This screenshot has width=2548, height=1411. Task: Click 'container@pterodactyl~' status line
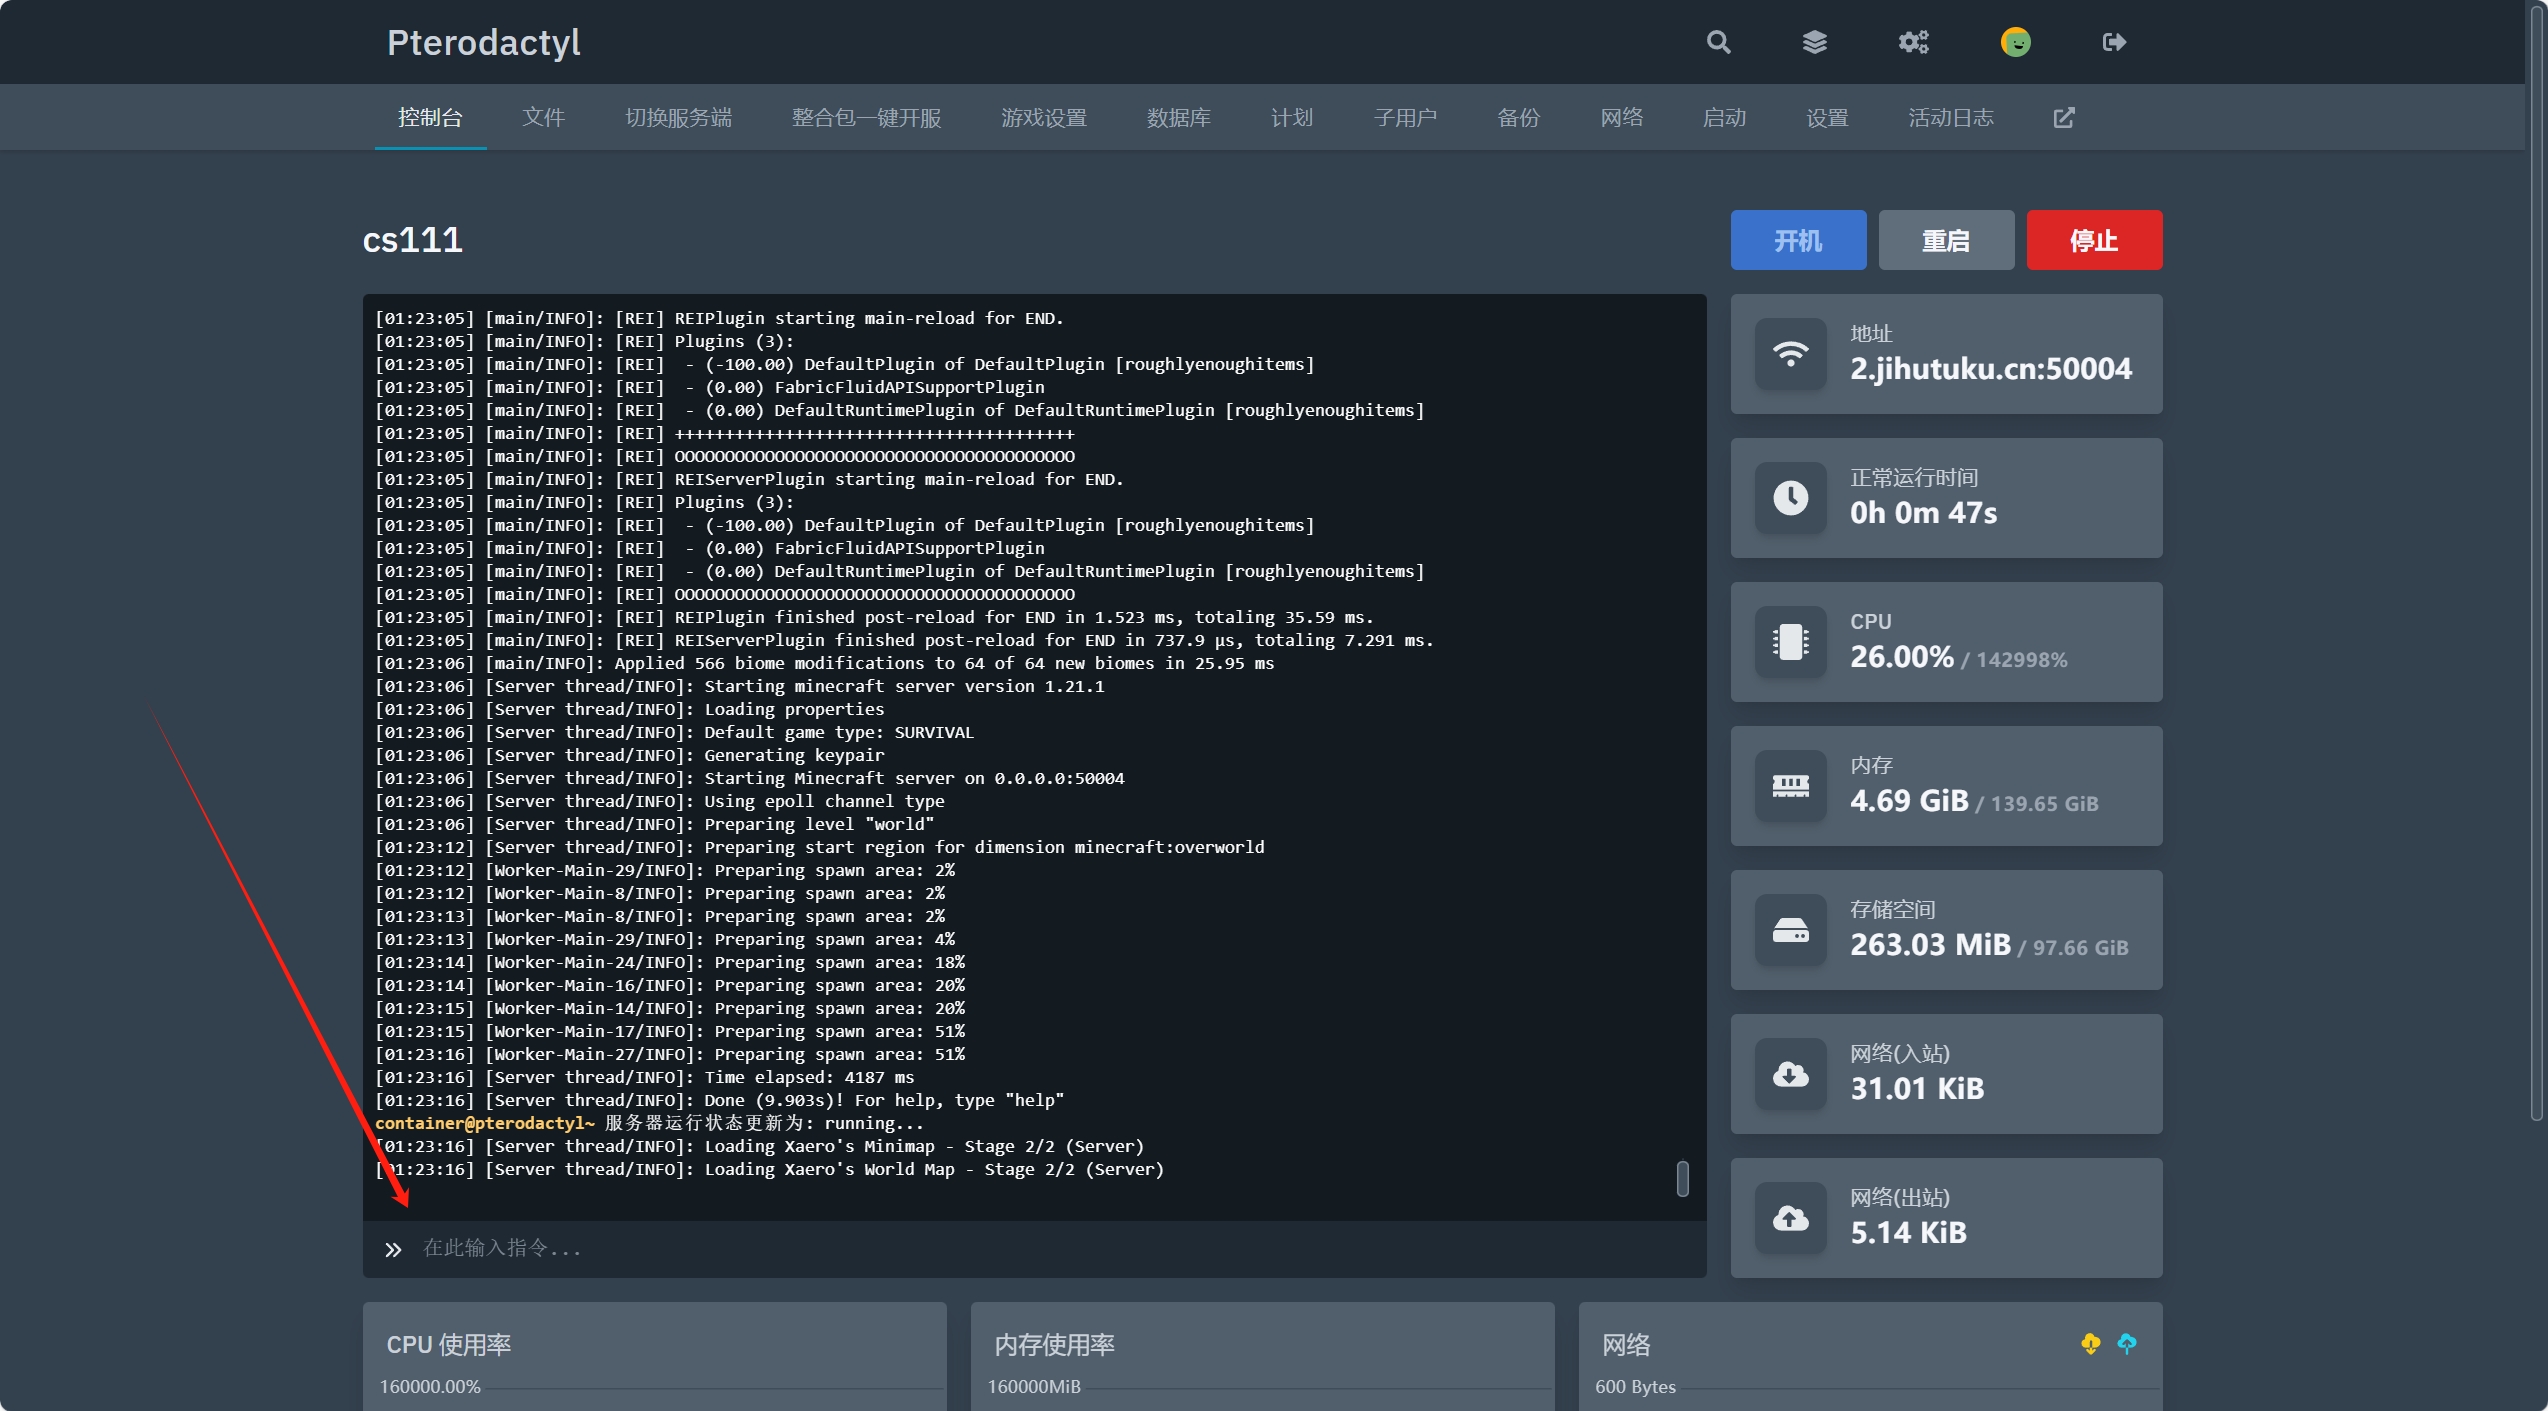click(x=650, y=1124)
